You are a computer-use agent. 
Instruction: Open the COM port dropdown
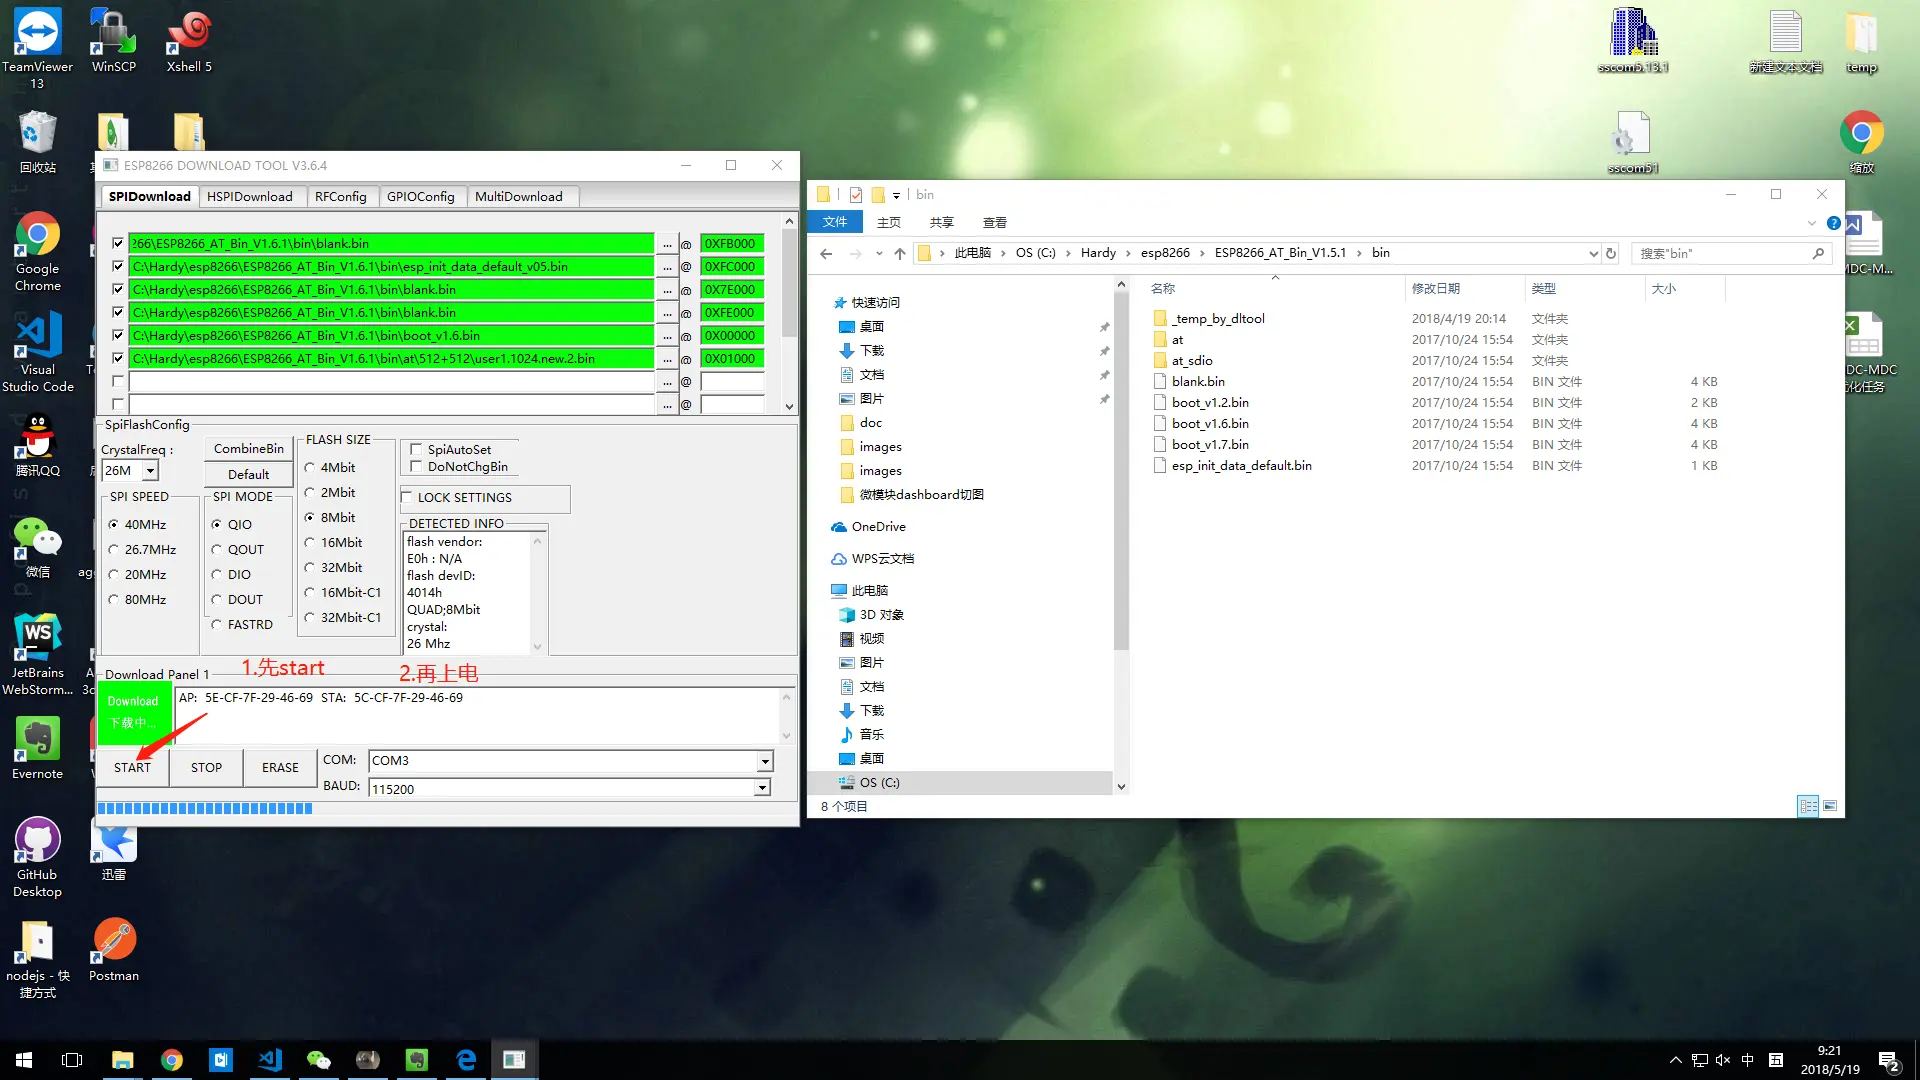point(765,761)
